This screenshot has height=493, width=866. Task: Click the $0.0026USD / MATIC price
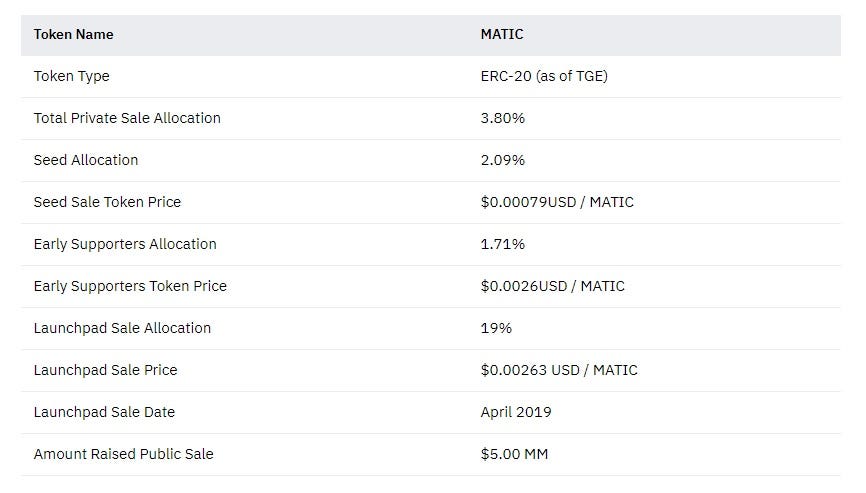pos(552,286)
